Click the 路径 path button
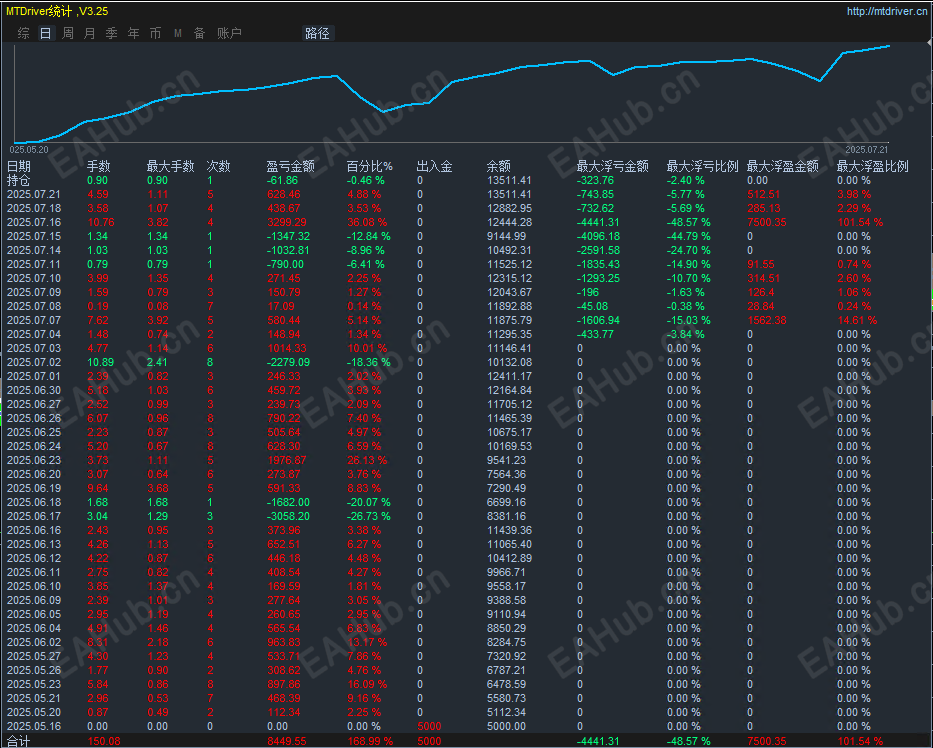 [317, 33]
